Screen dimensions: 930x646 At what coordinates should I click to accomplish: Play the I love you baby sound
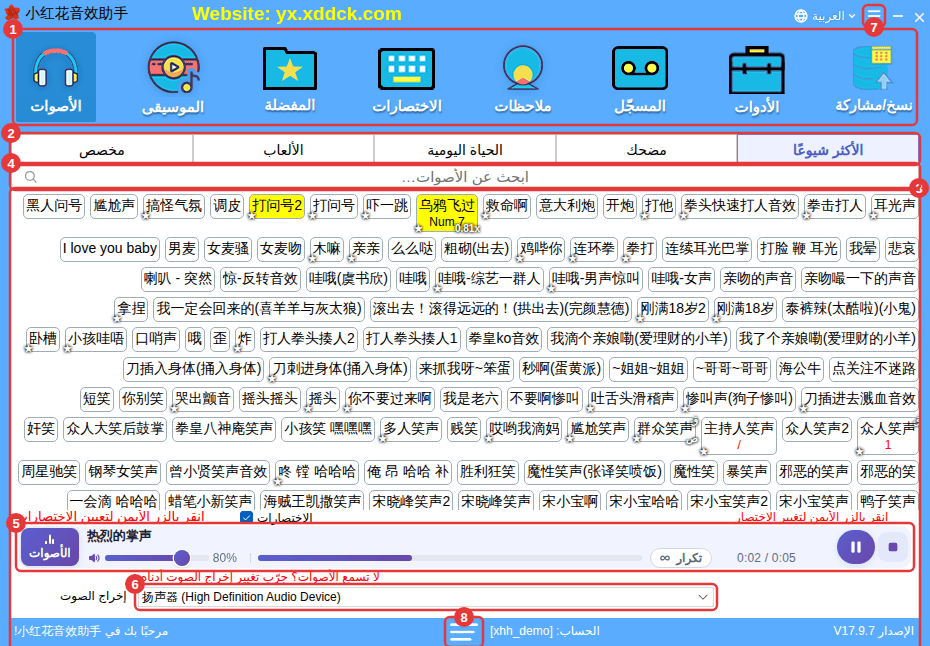(110, 248)
